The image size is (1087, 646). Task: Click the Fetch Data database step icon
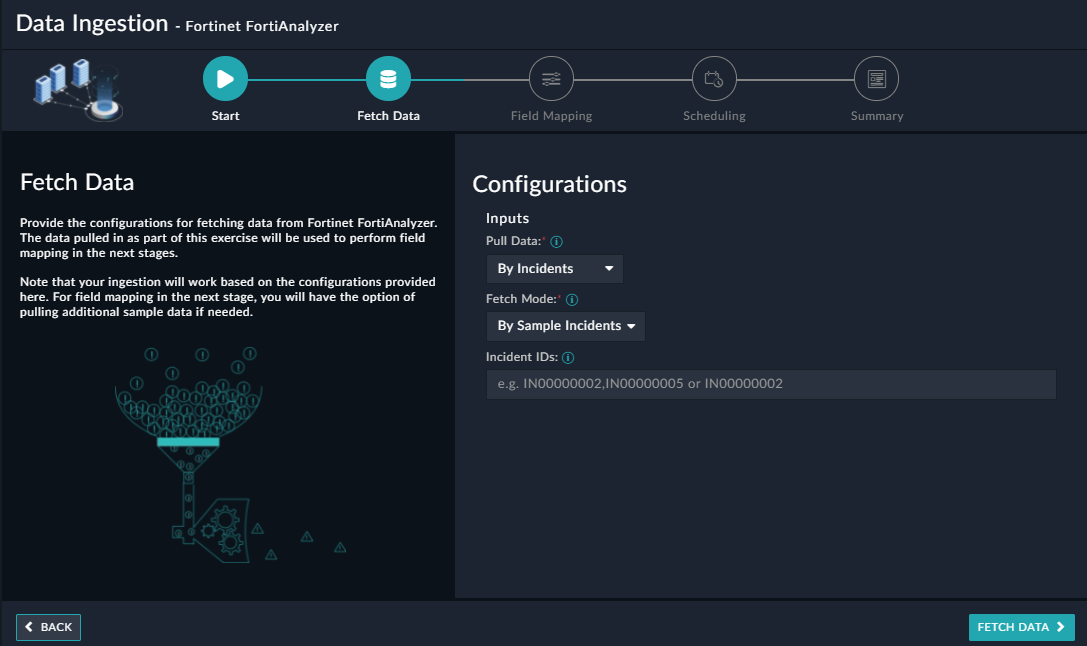click(388, 79)
